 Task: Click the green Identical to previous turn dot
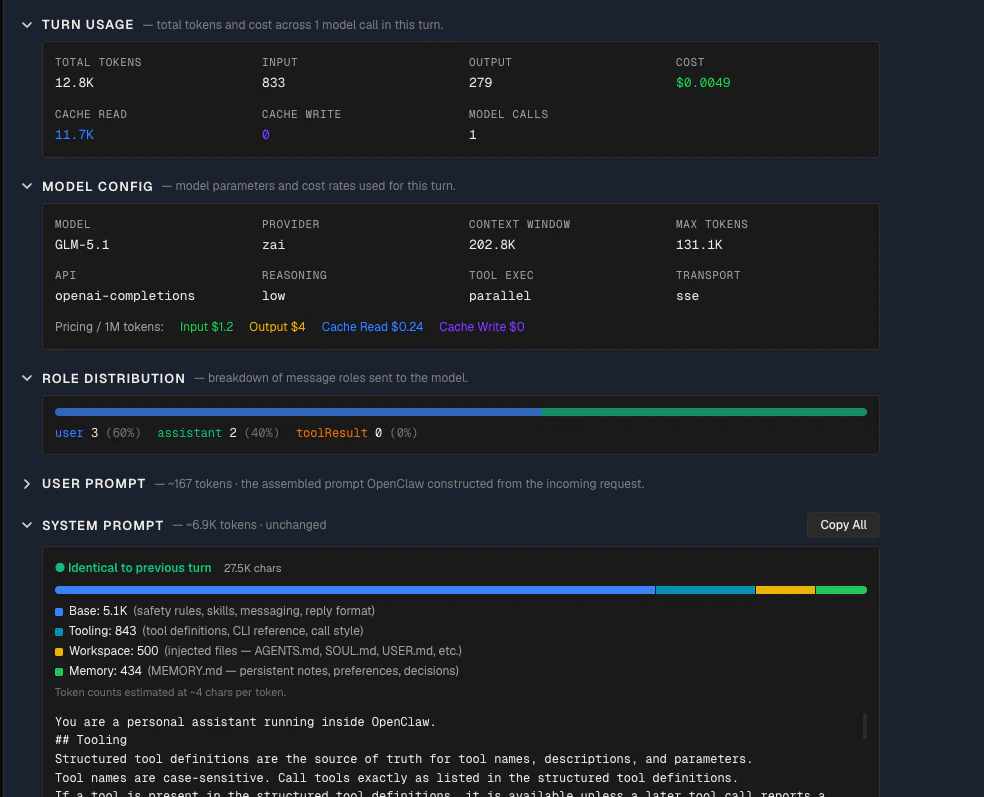pyautogui.click(x=60, y=568)
